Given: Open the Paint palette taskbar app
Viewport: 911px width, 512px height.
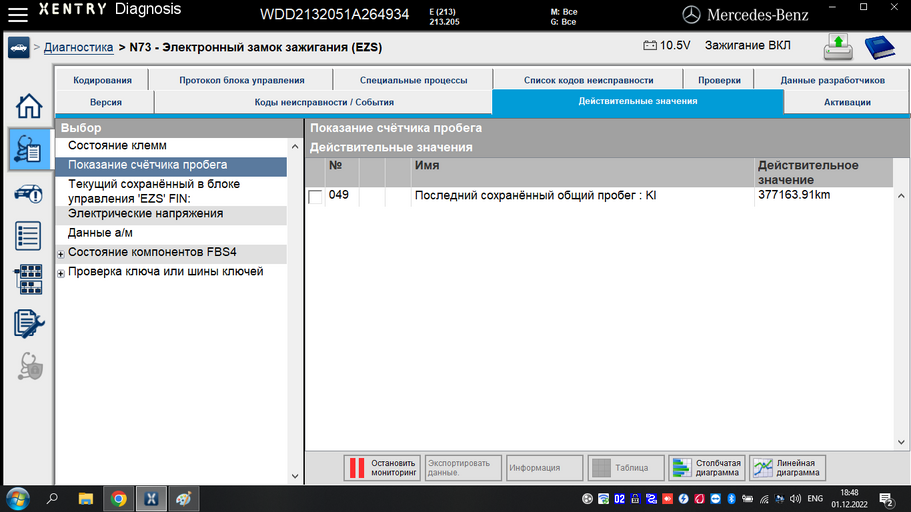Looking at the screenshot, I should pyautogui.click(x=184, y=499).
